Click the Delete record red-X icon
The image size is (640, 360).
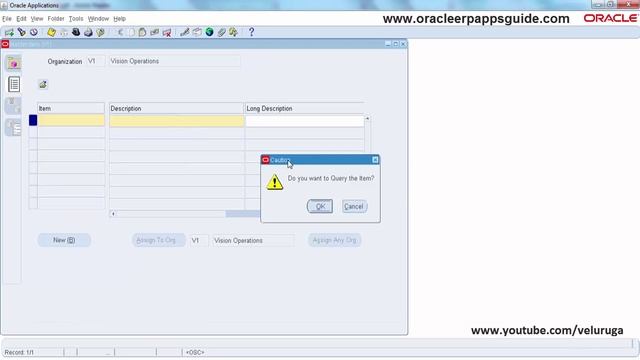(x=167, y=32)
